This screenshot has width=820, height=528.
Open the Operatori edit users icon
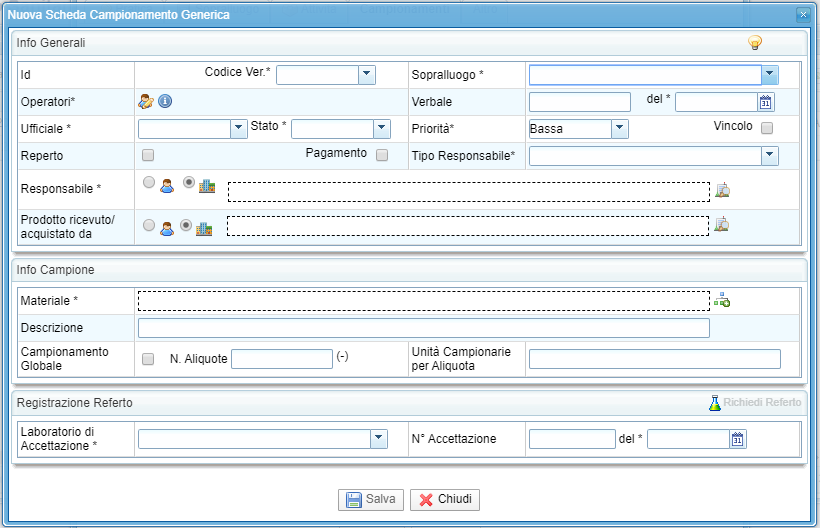(x=146, y=101)
